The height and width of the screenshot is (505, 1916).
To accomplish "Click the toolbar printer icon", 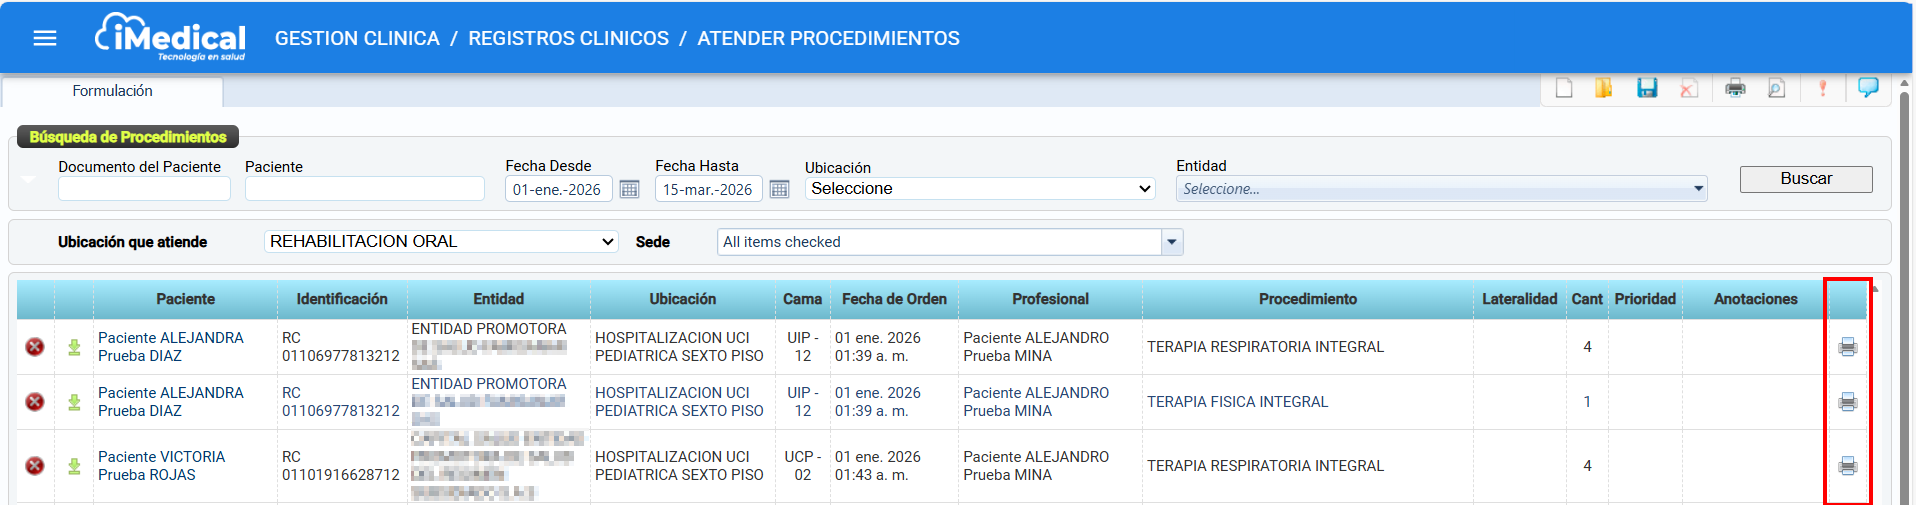I will (1735, 89).
